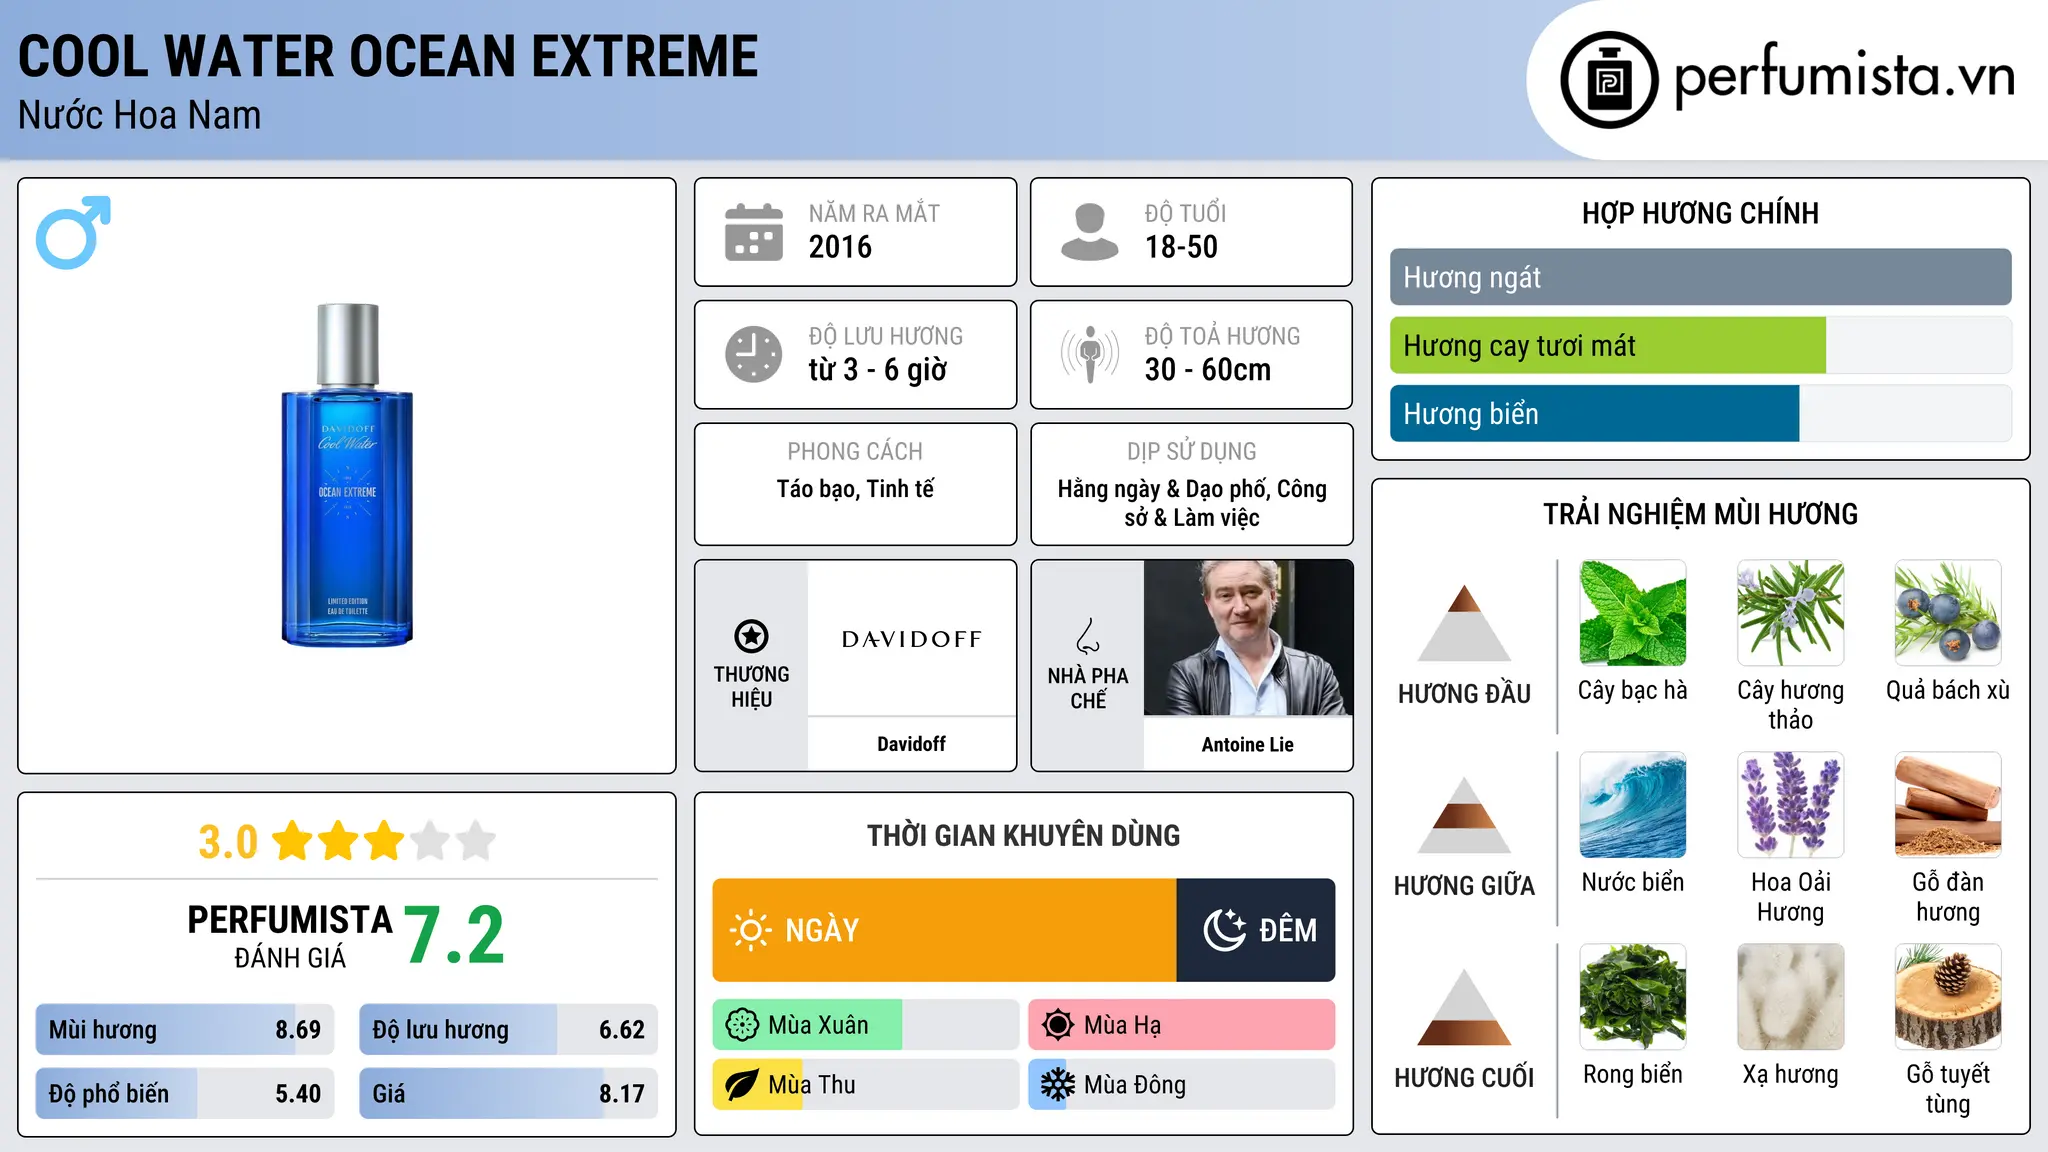Click the base-note pyramid icon above Hương cuối

point(1464,1007)
